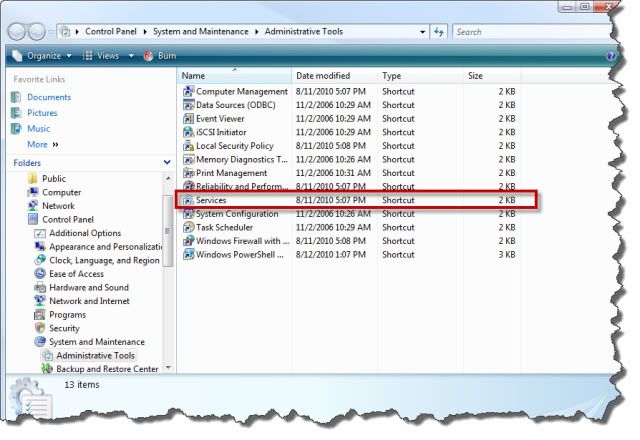Image resolution: width=640 pixels, height=440 pixels.
Task: Click the Folders tree scroll down arrow
Action: point(168,368)
